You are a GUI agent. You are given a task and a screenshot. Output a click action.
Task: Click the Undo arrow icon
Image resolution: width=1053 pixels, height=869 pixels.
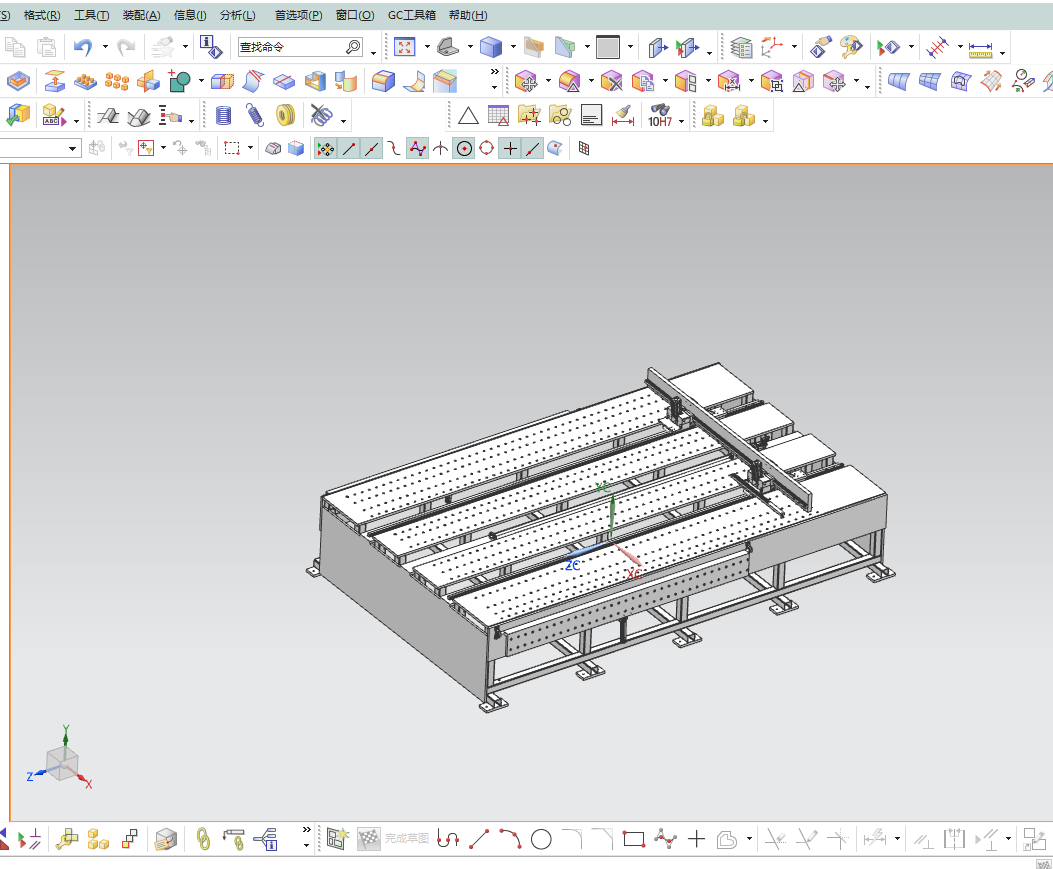(83, 47)
